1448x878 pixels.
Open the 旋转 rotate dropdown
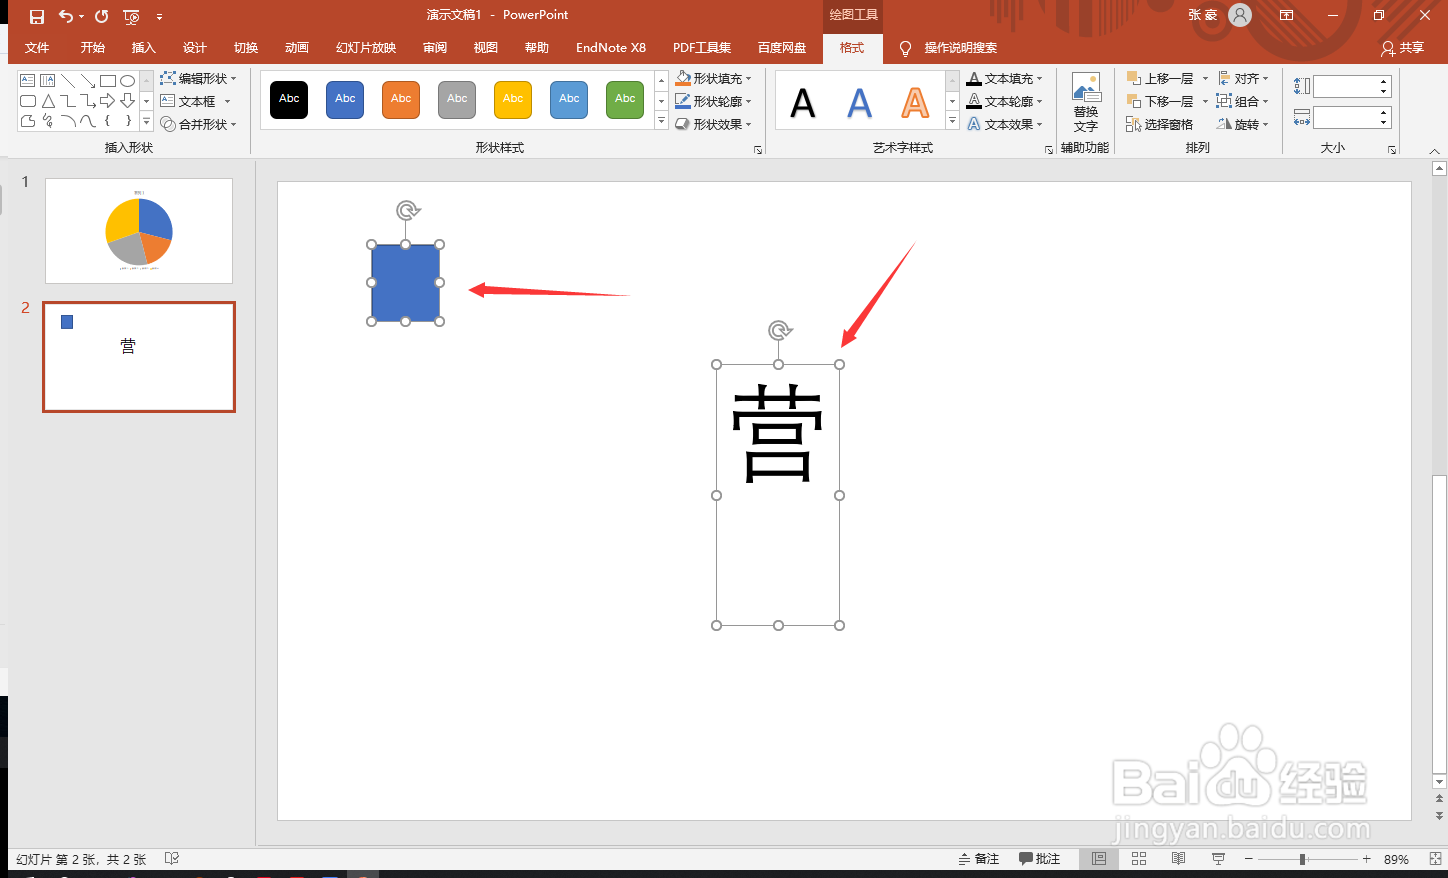click(1243, 124)
